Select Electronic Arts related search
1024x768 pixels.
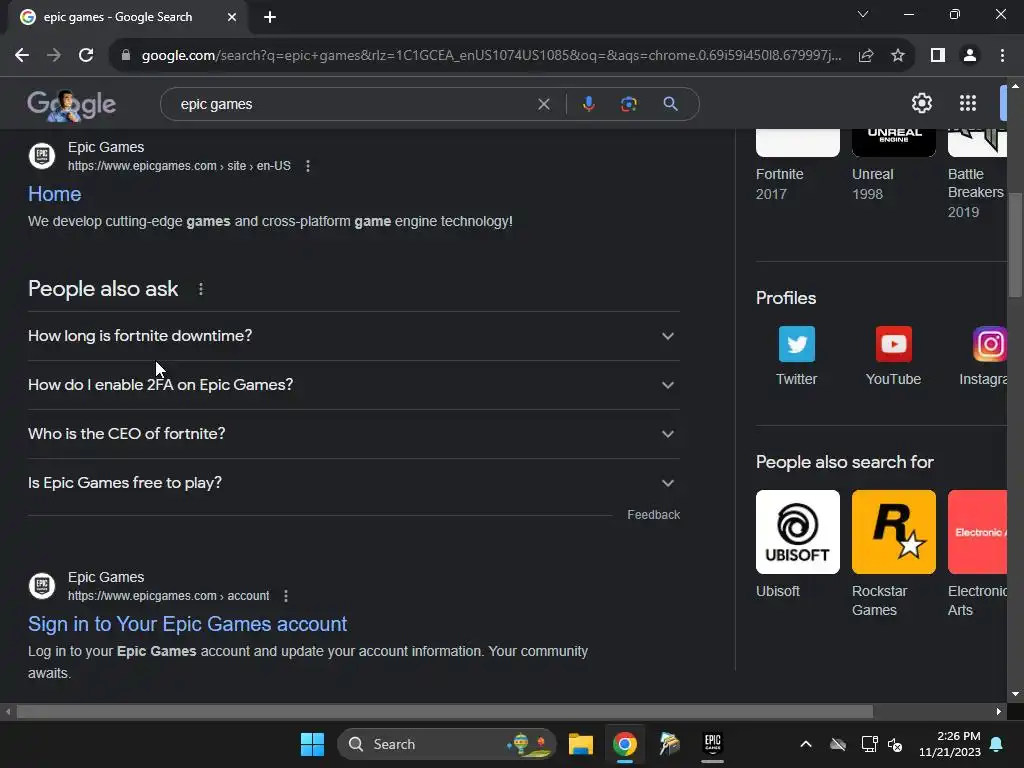point(977,554)
